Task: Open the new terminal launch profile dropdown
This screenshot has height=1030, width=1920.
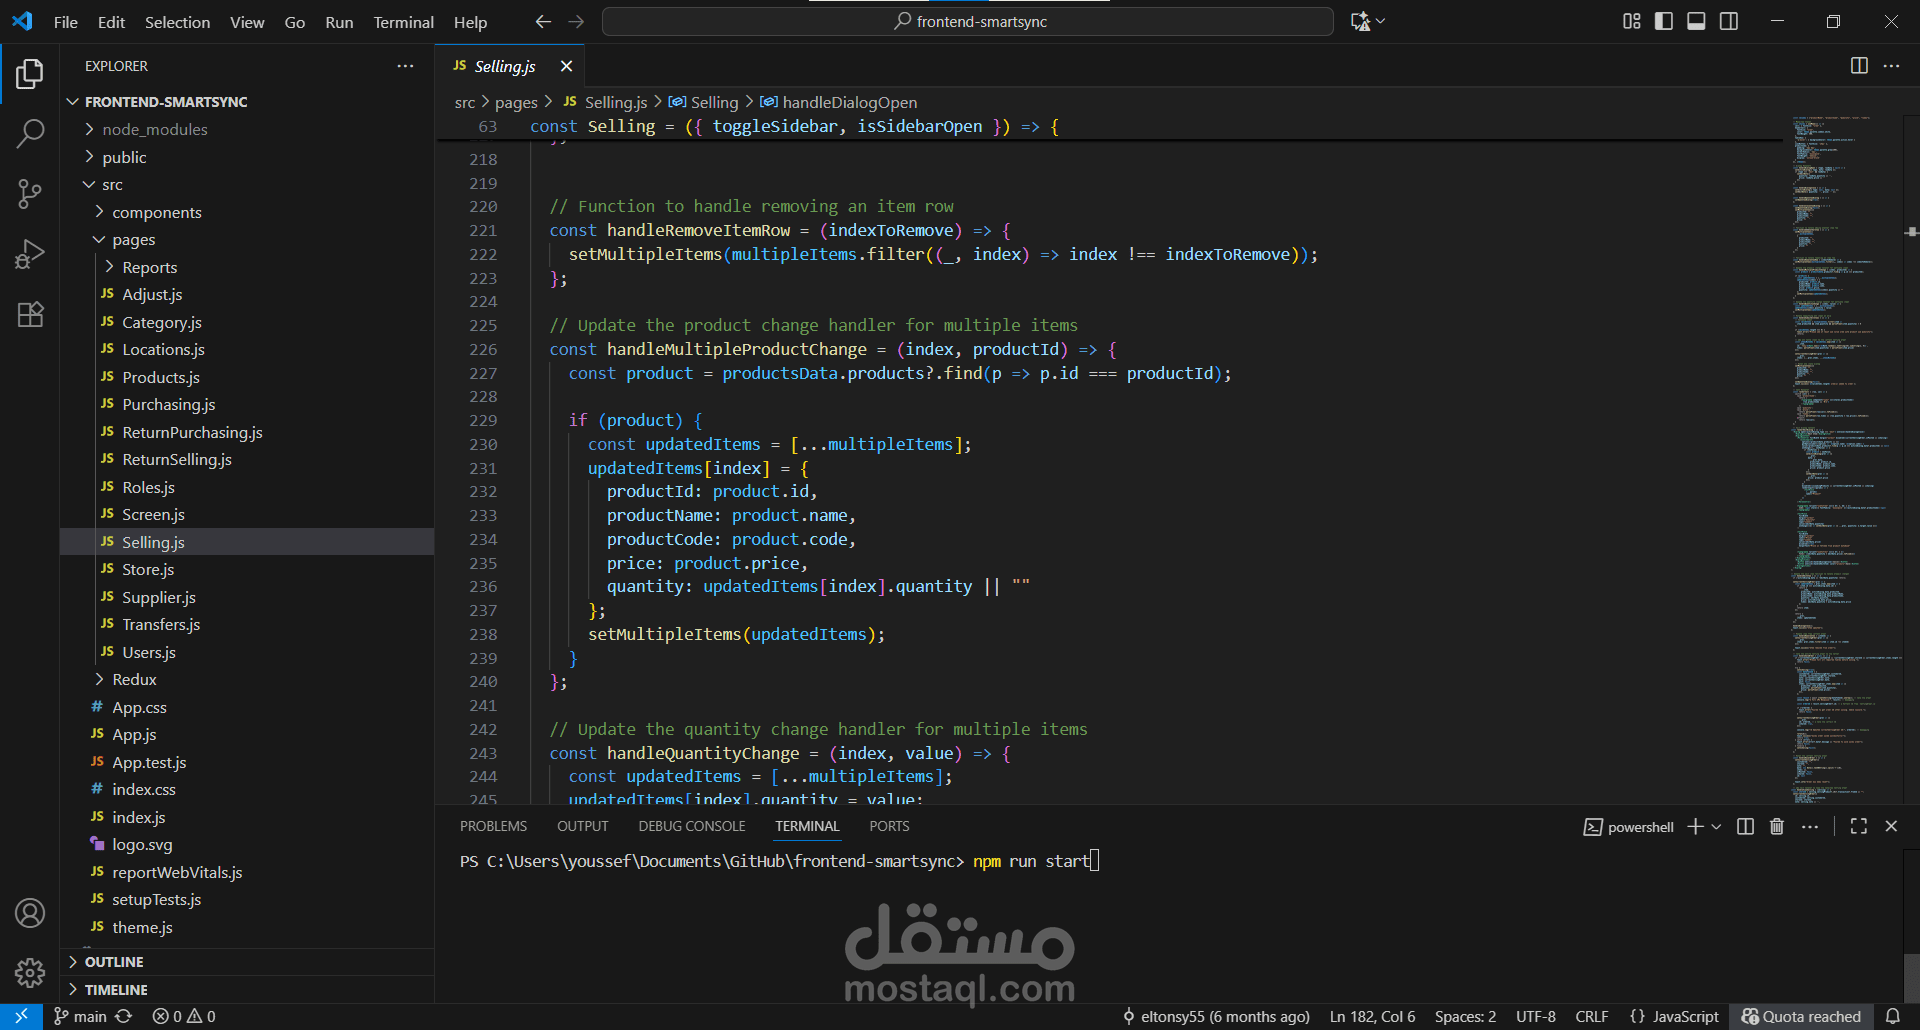Action: [x=1717, y=827]
